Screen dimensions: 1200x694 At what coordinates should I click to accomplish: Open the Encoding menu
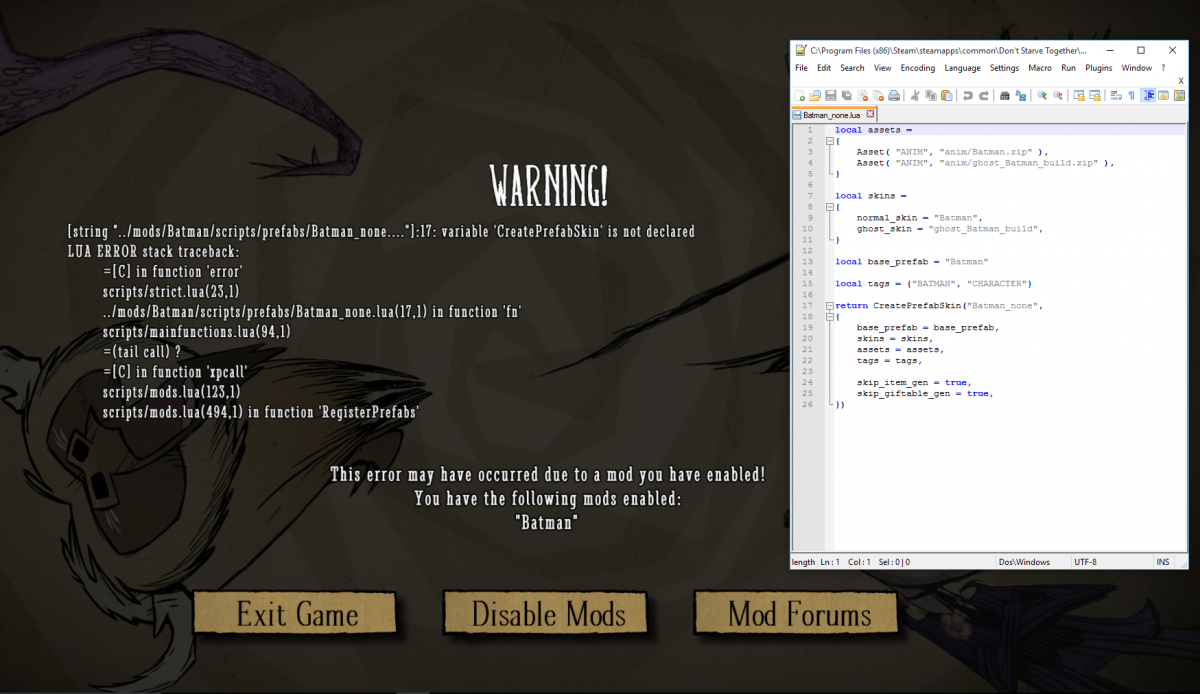(917, 68)
